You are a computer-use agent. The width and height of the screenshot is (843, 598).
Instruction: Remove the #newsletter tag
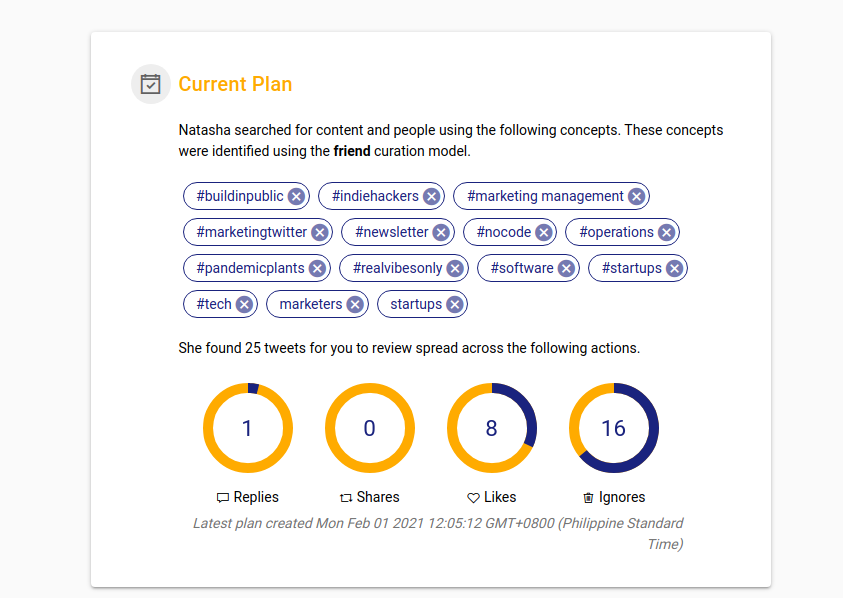coord(441,232)
